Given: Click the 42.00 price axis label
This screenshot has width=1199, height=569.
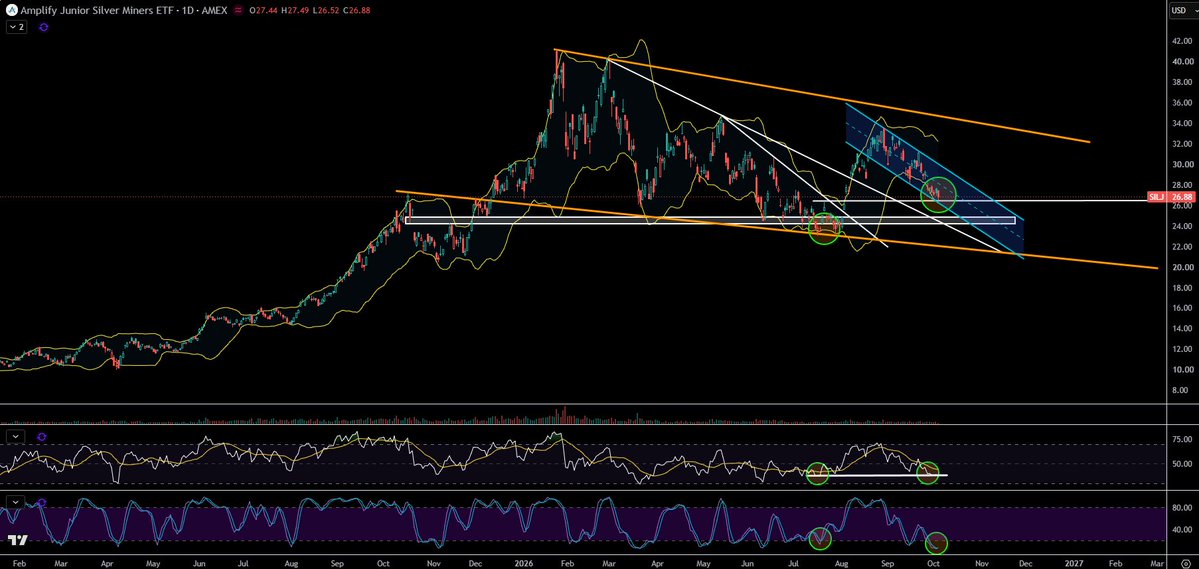Looking at the screenshot, I should pyautogui.click(x=1181, y=41).
